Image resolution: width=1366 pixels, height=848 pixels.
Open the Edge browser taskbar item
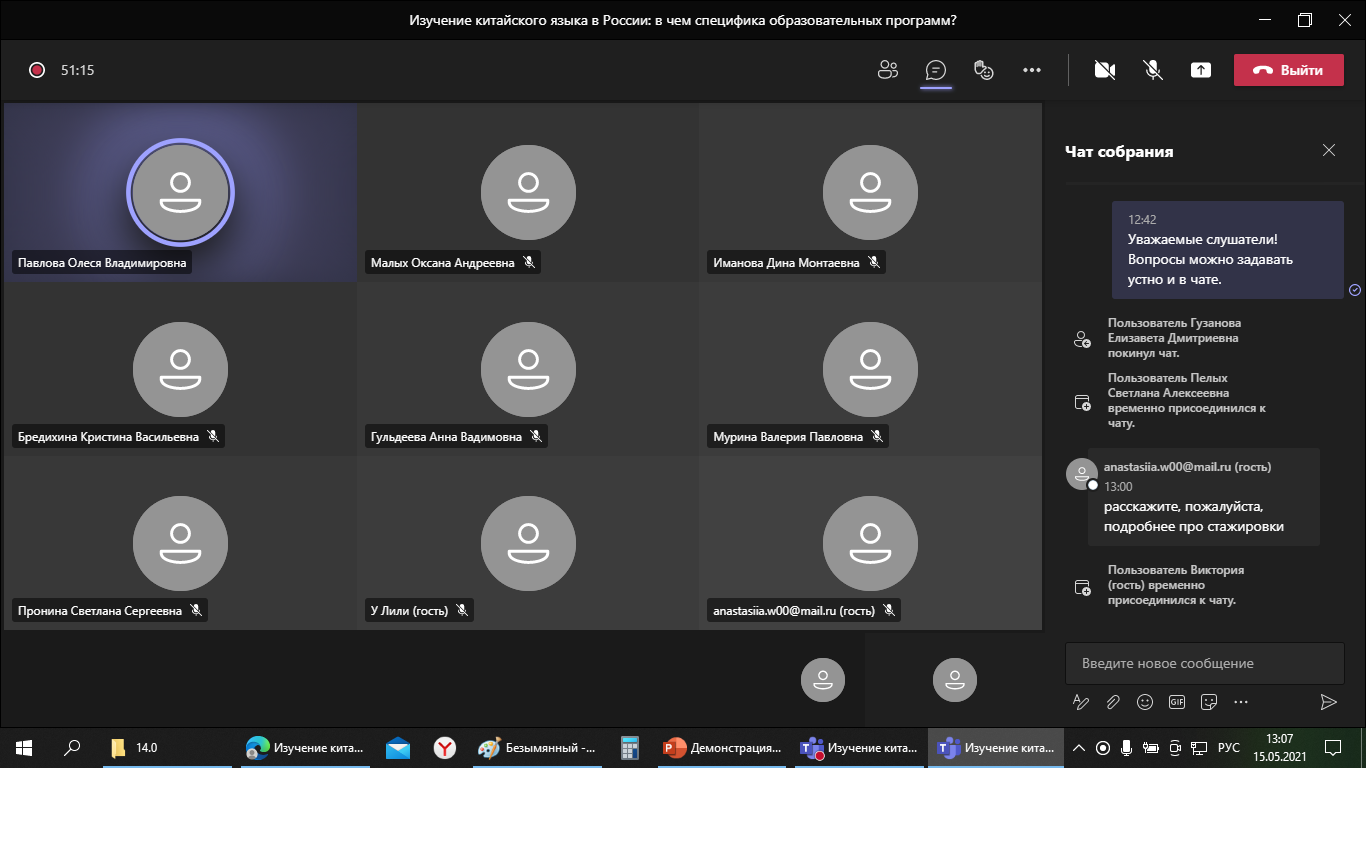[306, 748]
